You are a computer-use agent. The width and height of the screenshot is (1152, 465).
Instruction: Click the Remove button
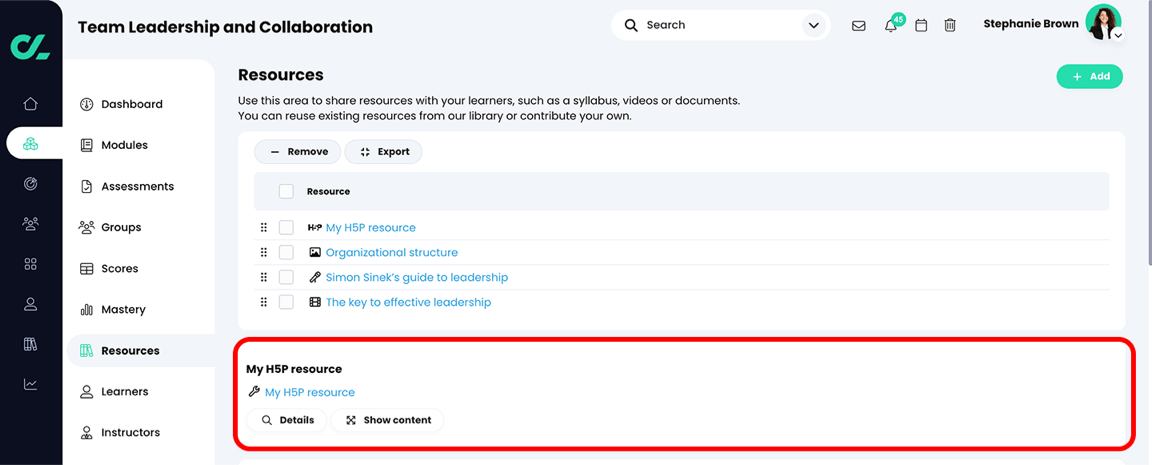298,152
